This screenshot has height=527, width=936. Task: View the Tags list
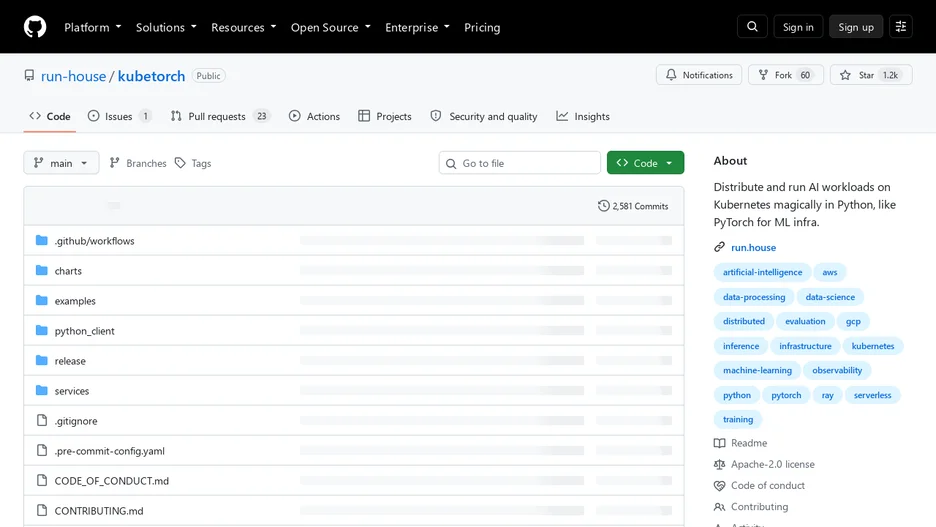(x=193, y=163)
